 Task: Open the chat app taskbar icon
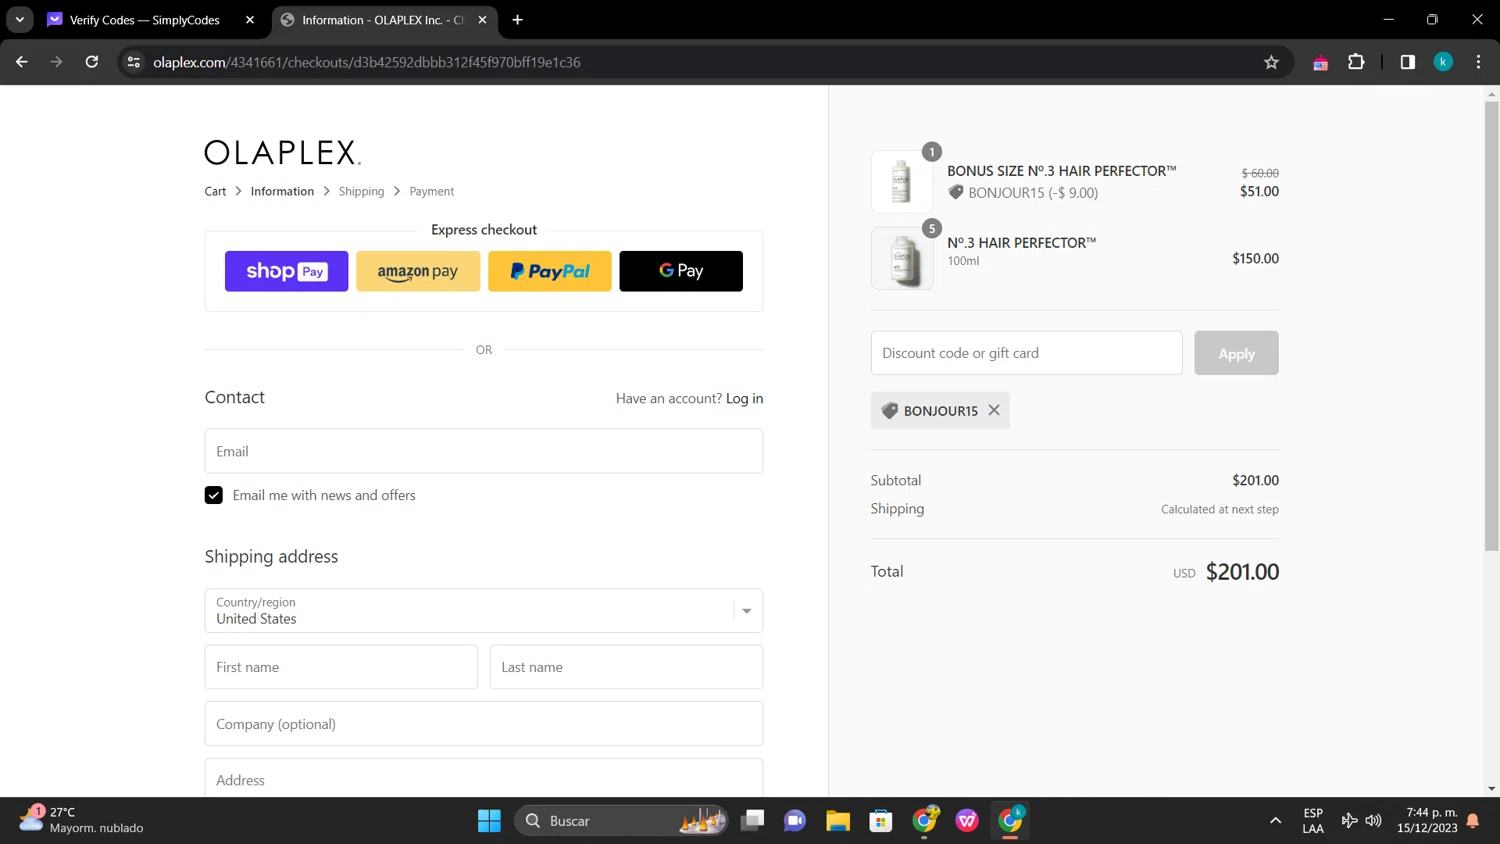tap(795, 821)
